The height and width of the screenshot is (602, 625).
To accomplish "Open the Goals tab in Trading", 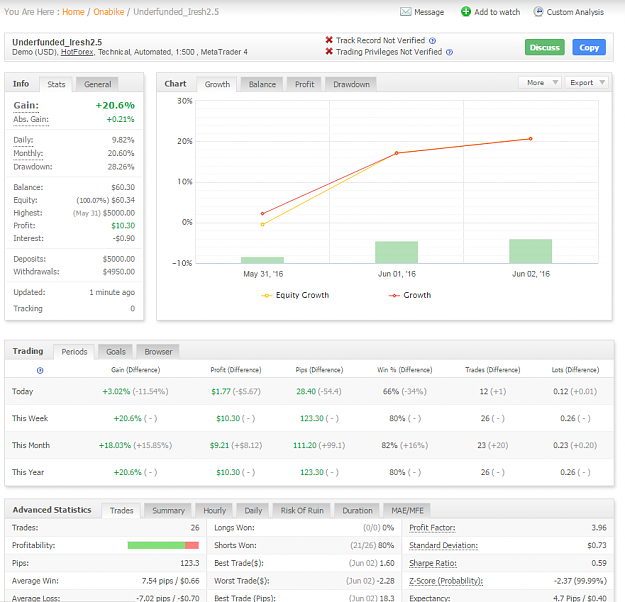I will (x=116, y=352).
